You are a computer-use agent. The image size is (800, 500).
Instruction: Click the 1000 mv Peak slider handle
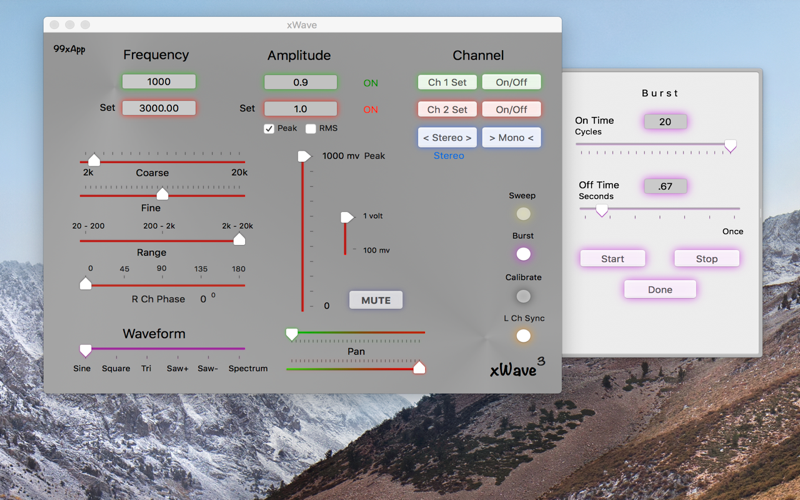coord(304,156)
